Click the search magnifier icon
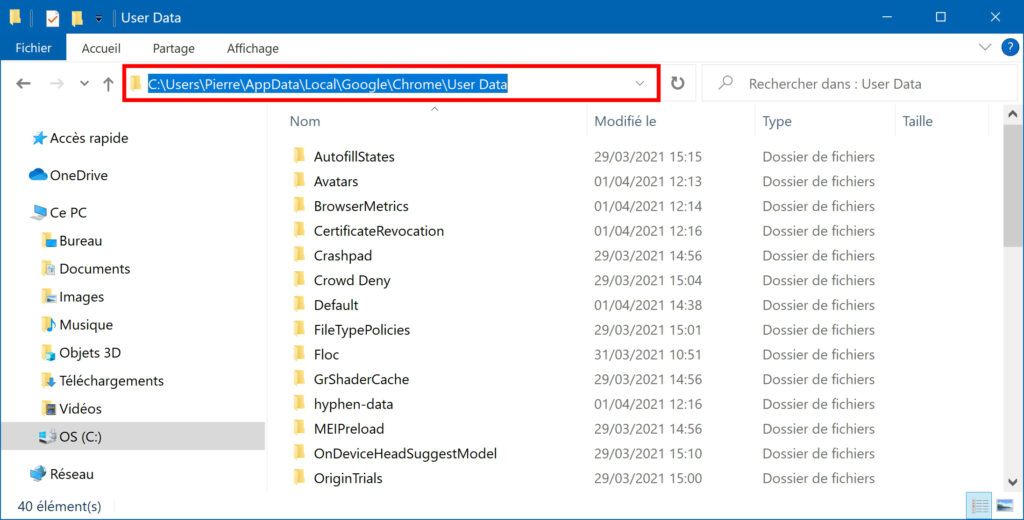This screenshot has height=520, width=1024. click(726, 83)
